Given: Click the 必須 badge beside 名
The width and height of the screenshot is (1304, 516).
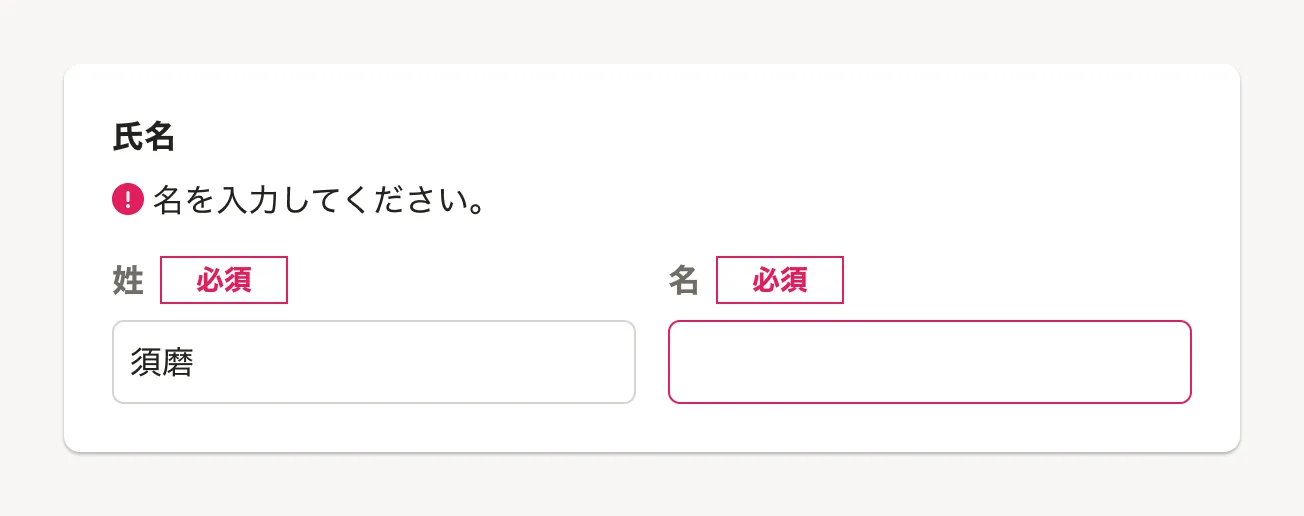Looking at the screenshot, I should pyautogui.click(x=779, y=280).
